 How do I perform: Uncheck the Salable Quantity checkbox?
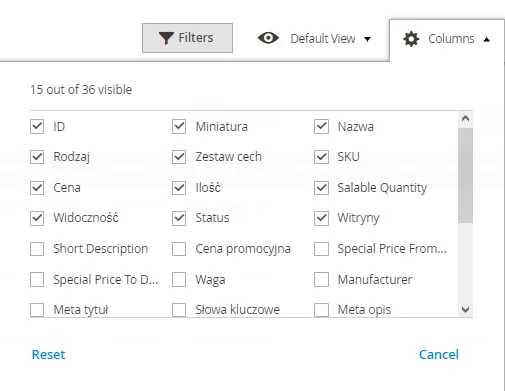click(x=321, y=188)
